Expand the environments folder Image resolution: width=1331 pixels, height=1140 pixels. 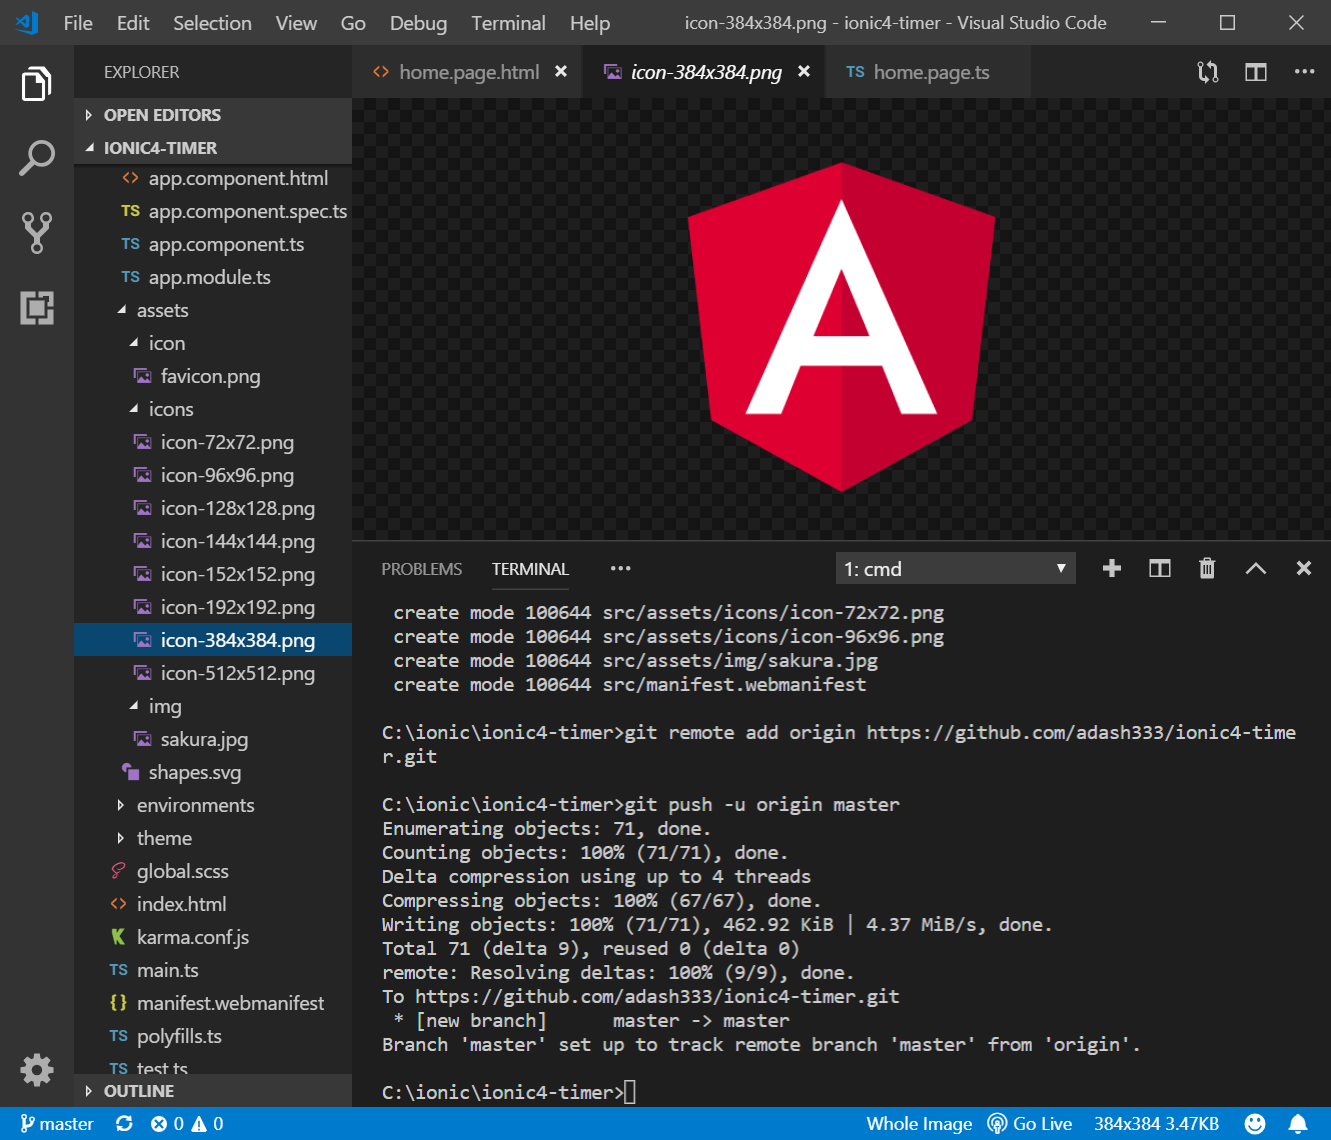pyautogui.click(x=195, y=805)
